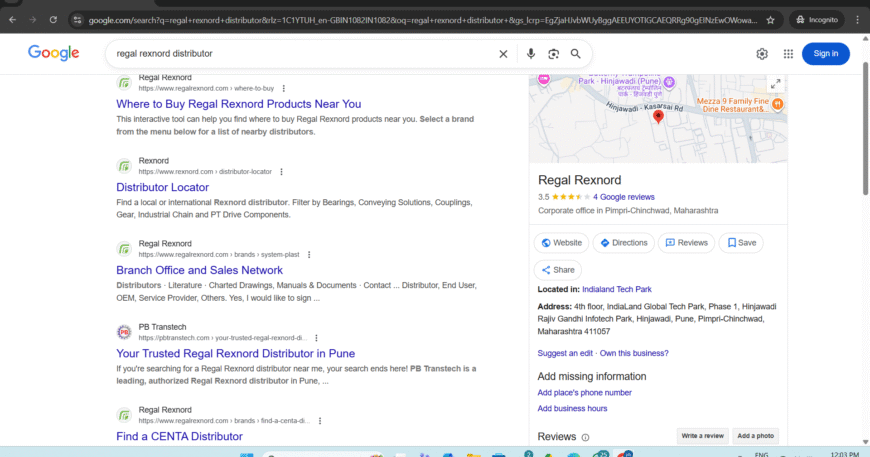This screenshot has width=870, height=457.
Task: Open Google search settings gear
Action: 762,54
